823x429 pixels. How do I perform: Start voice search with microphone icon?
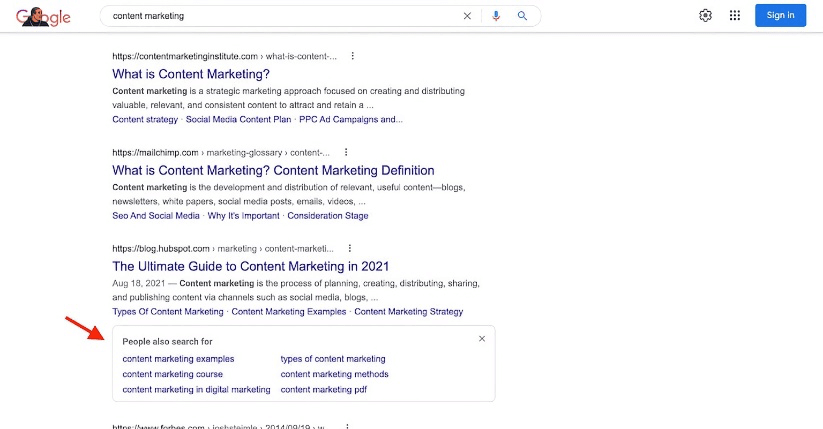pos(495,16)
